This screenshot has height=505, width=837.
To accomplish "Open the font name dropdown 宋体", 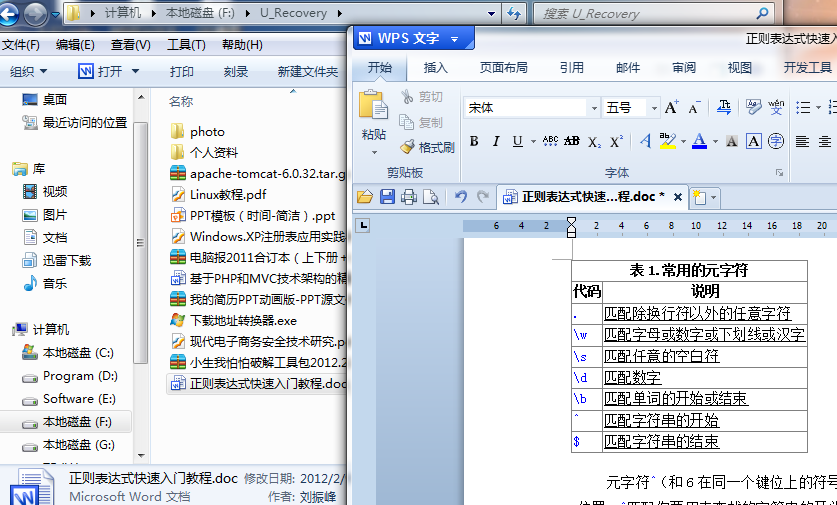I will tap(594, 108).
